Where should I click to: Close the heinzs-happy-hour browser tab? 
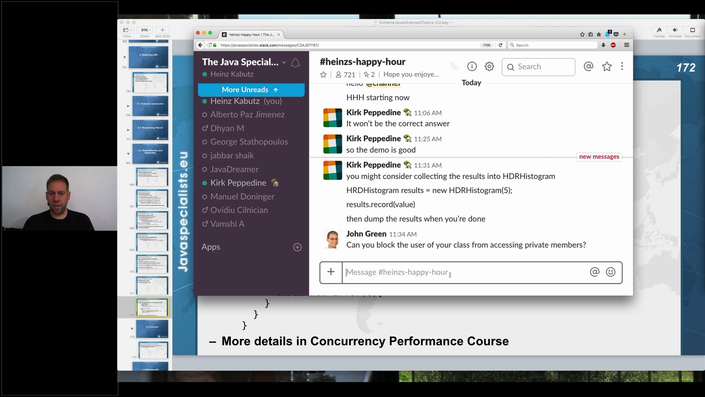coord(279,34)
